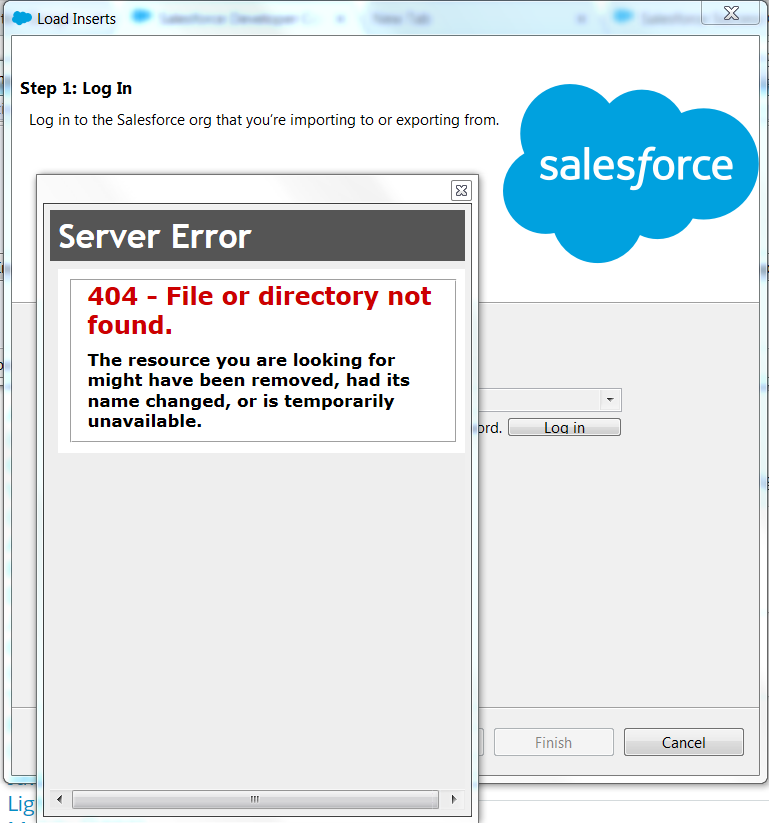Click the horizontal scrollbar thumb
Viewport: 769px width, 823px height.
tap(255, 799)
